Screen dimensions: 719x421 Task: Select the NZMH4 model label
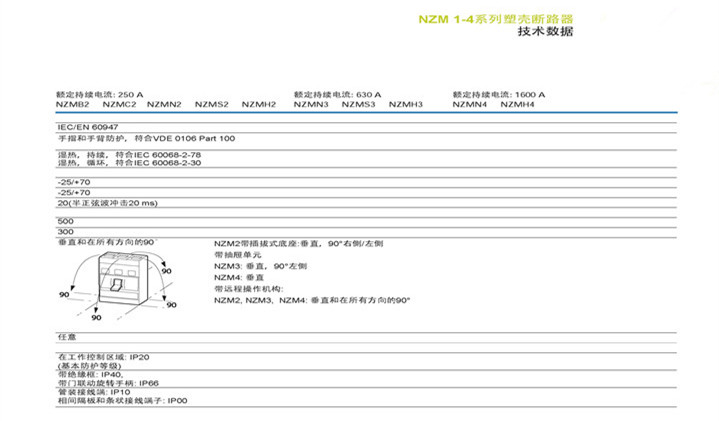(517, 104)
